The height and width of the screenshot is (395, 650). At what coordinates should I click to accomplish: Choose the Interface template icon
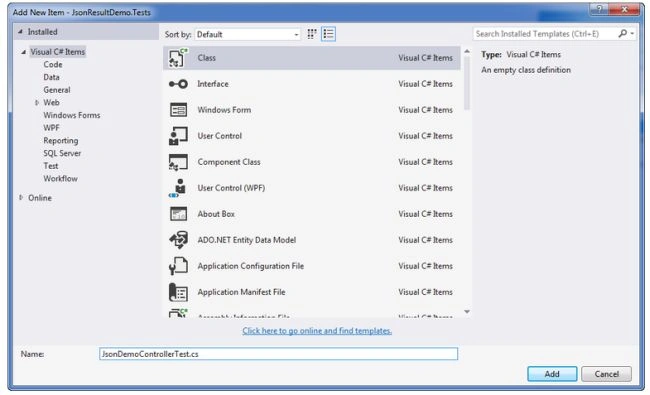click(x=178, y=84)
